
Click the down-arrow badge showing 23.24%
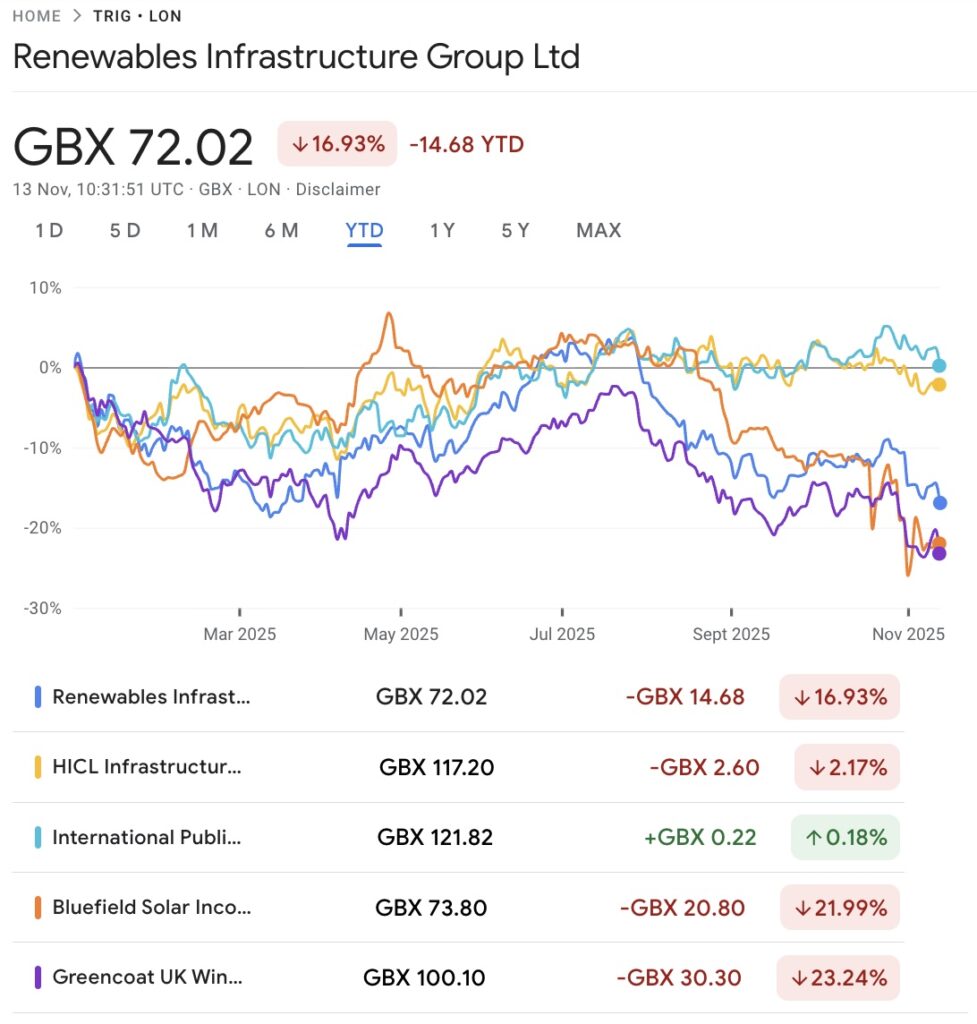coord(838,977)
